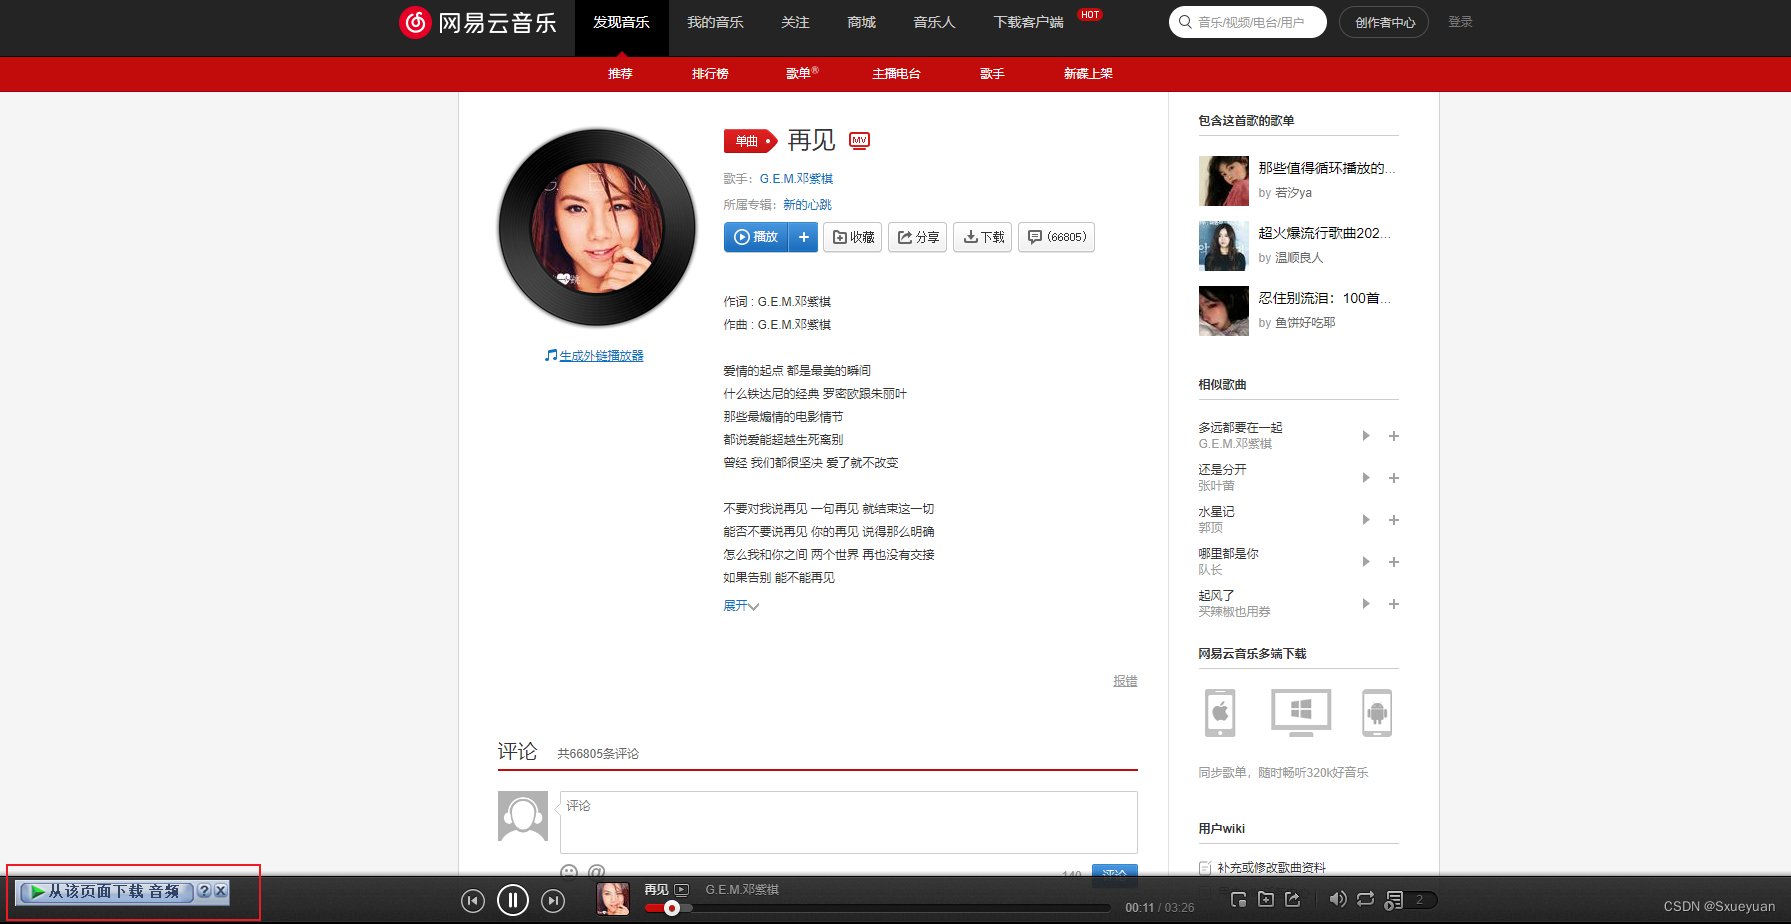Screen dimensions: 1791x924
Task: Add 起风了 to the playlist
Action: 1394,604
